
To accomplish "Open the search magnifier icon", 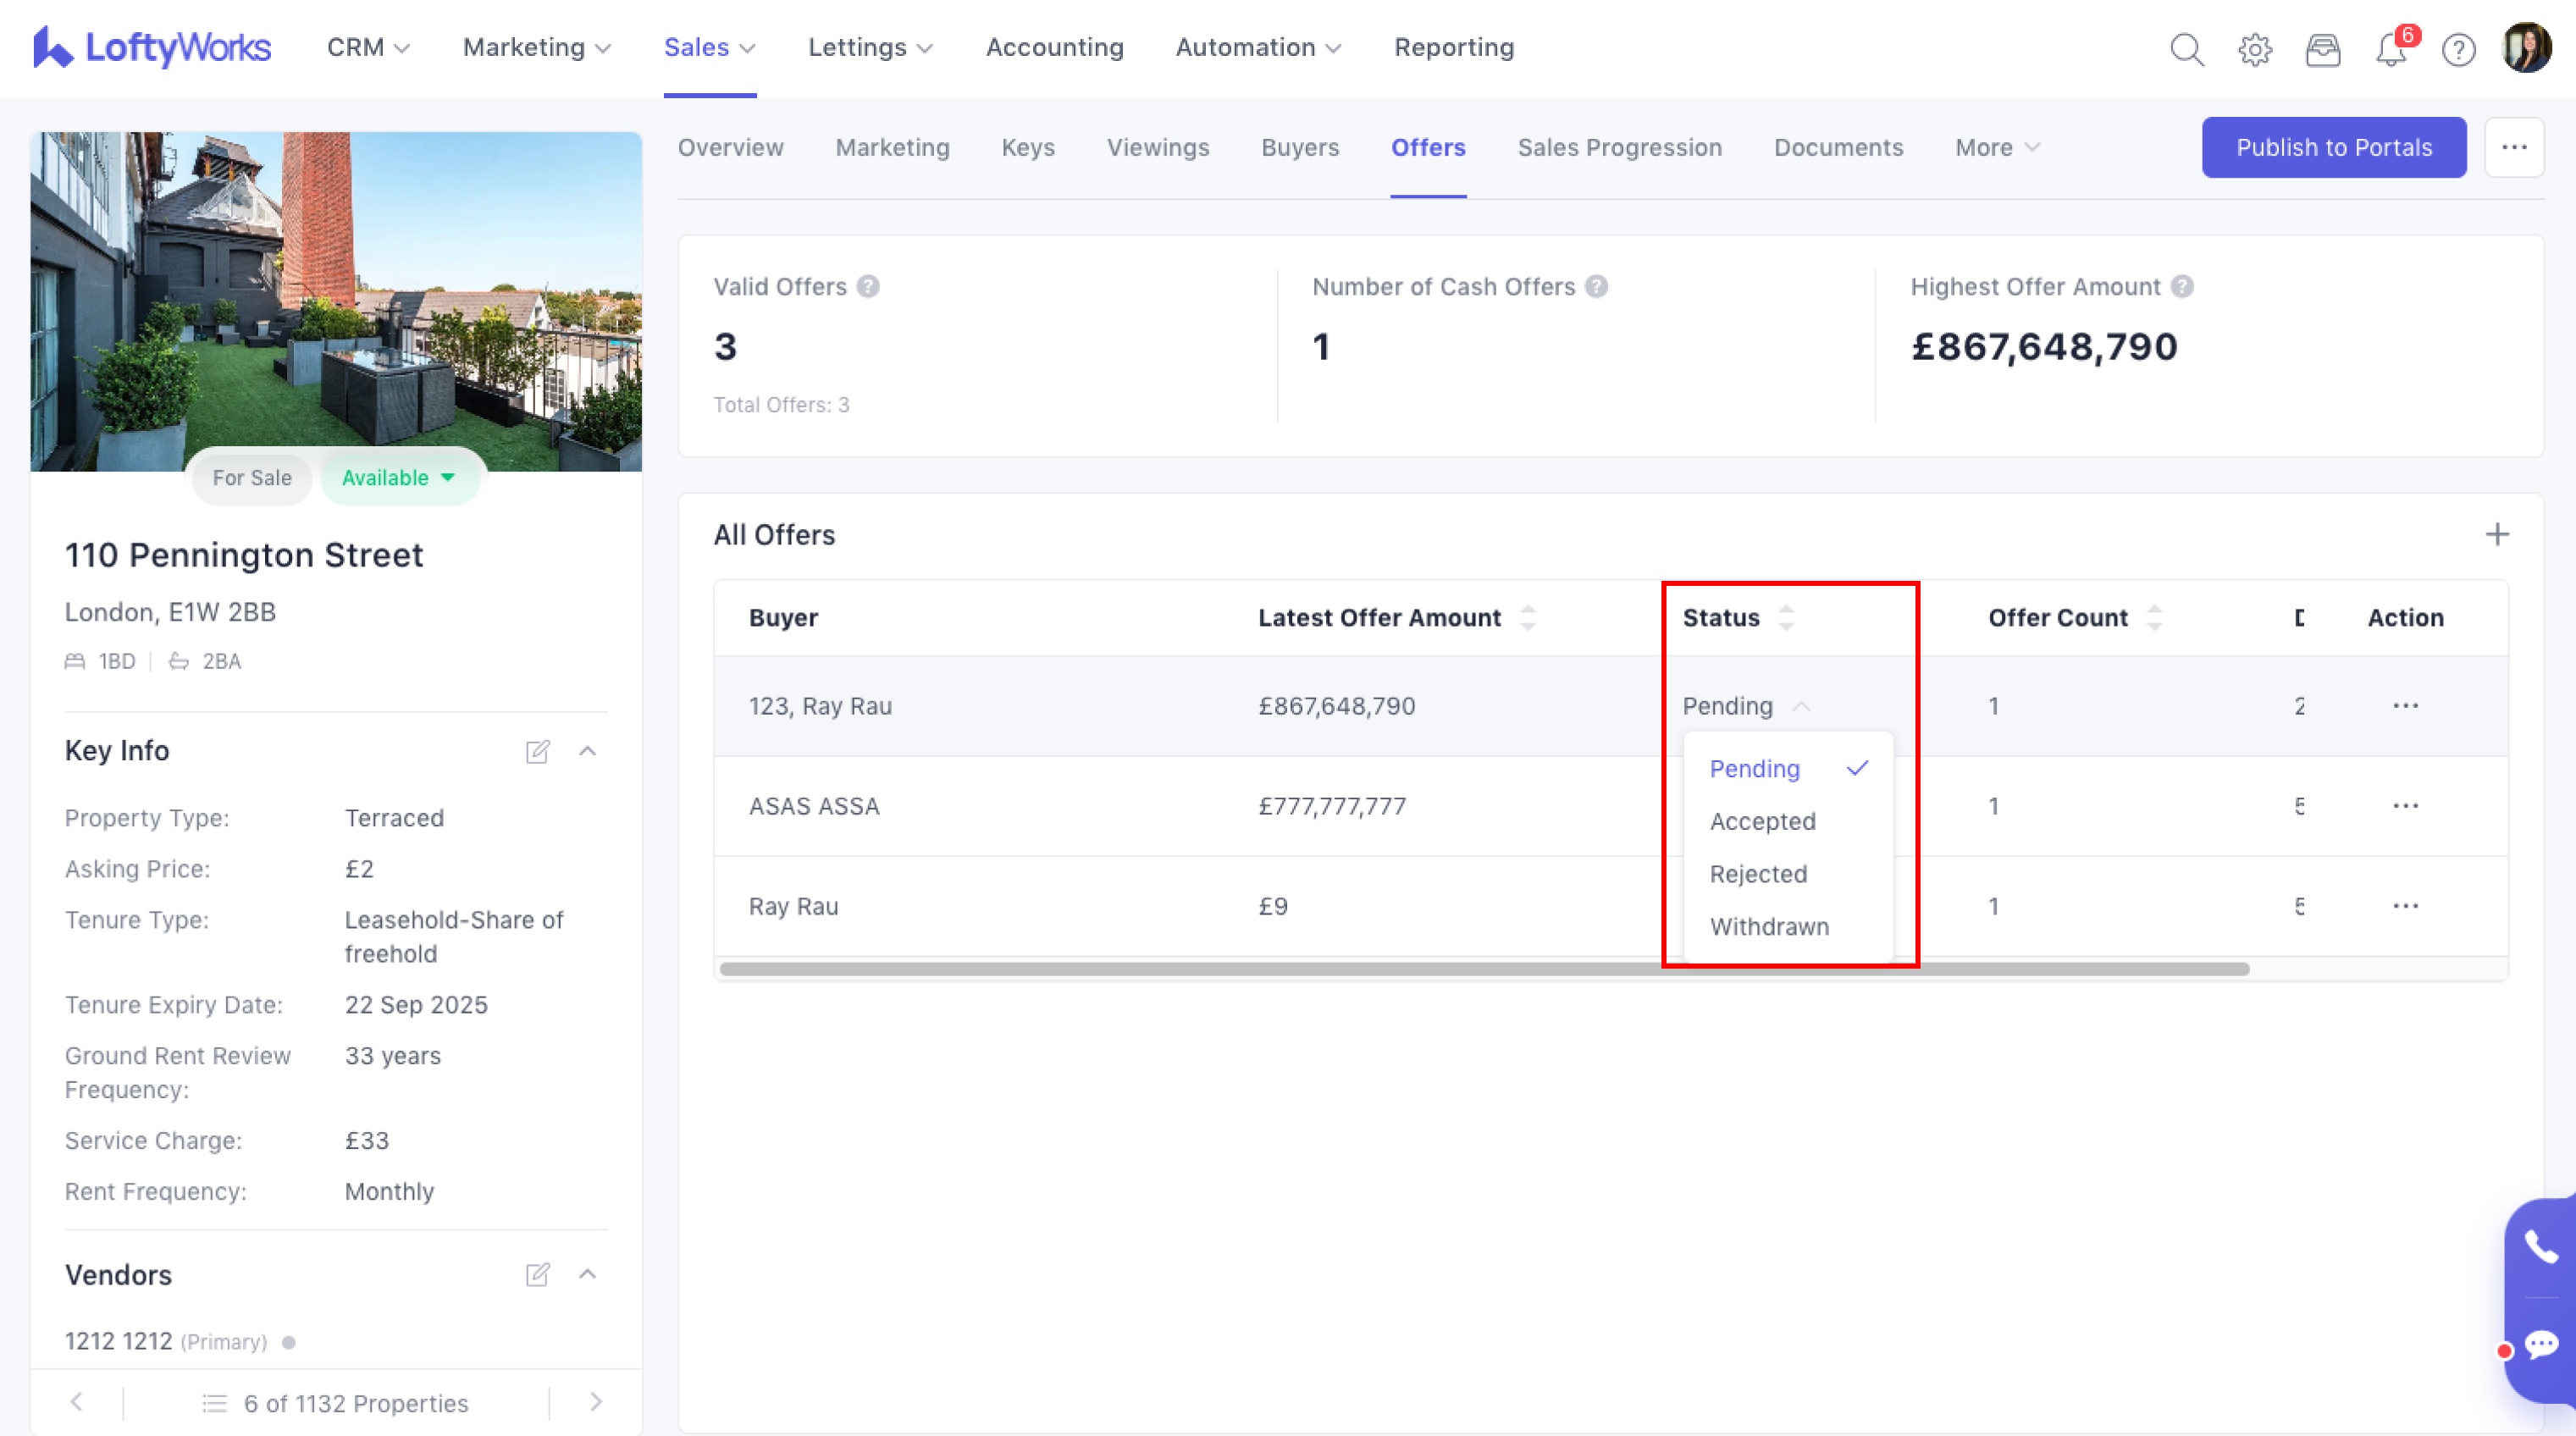I will tap(2186, 48).
